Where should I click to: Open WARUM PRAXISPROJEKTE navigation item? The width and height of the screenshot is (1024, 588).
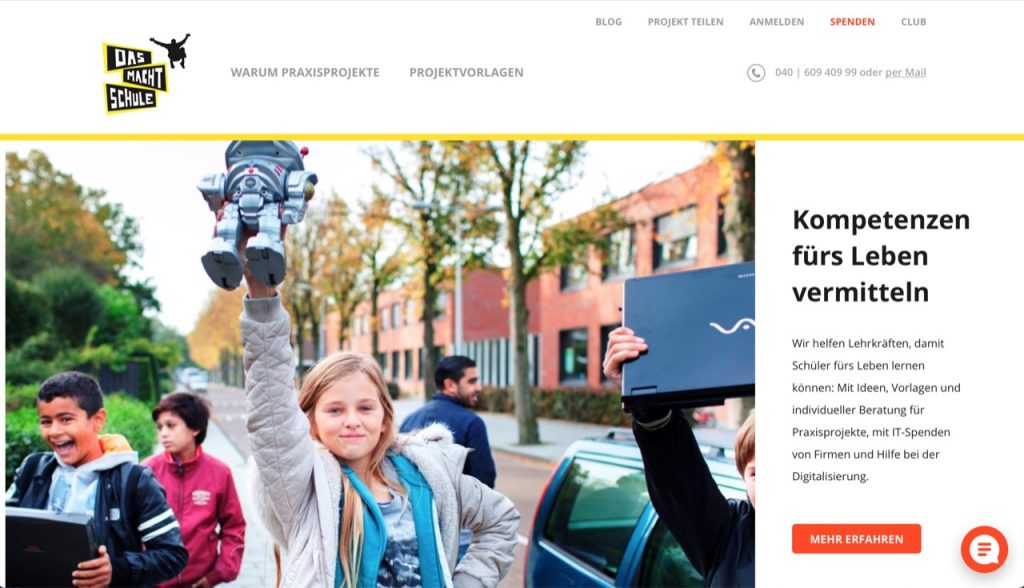305,73
